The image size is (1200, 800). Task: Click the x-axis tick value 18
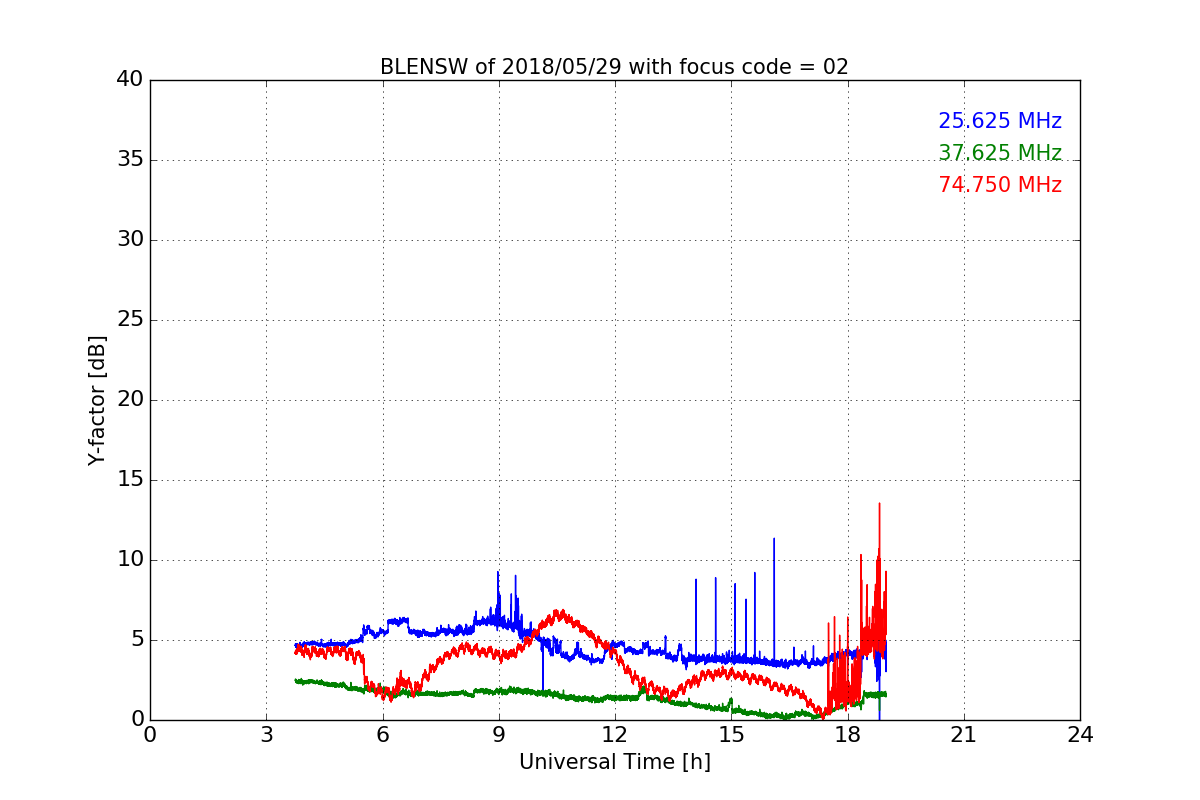847,735
